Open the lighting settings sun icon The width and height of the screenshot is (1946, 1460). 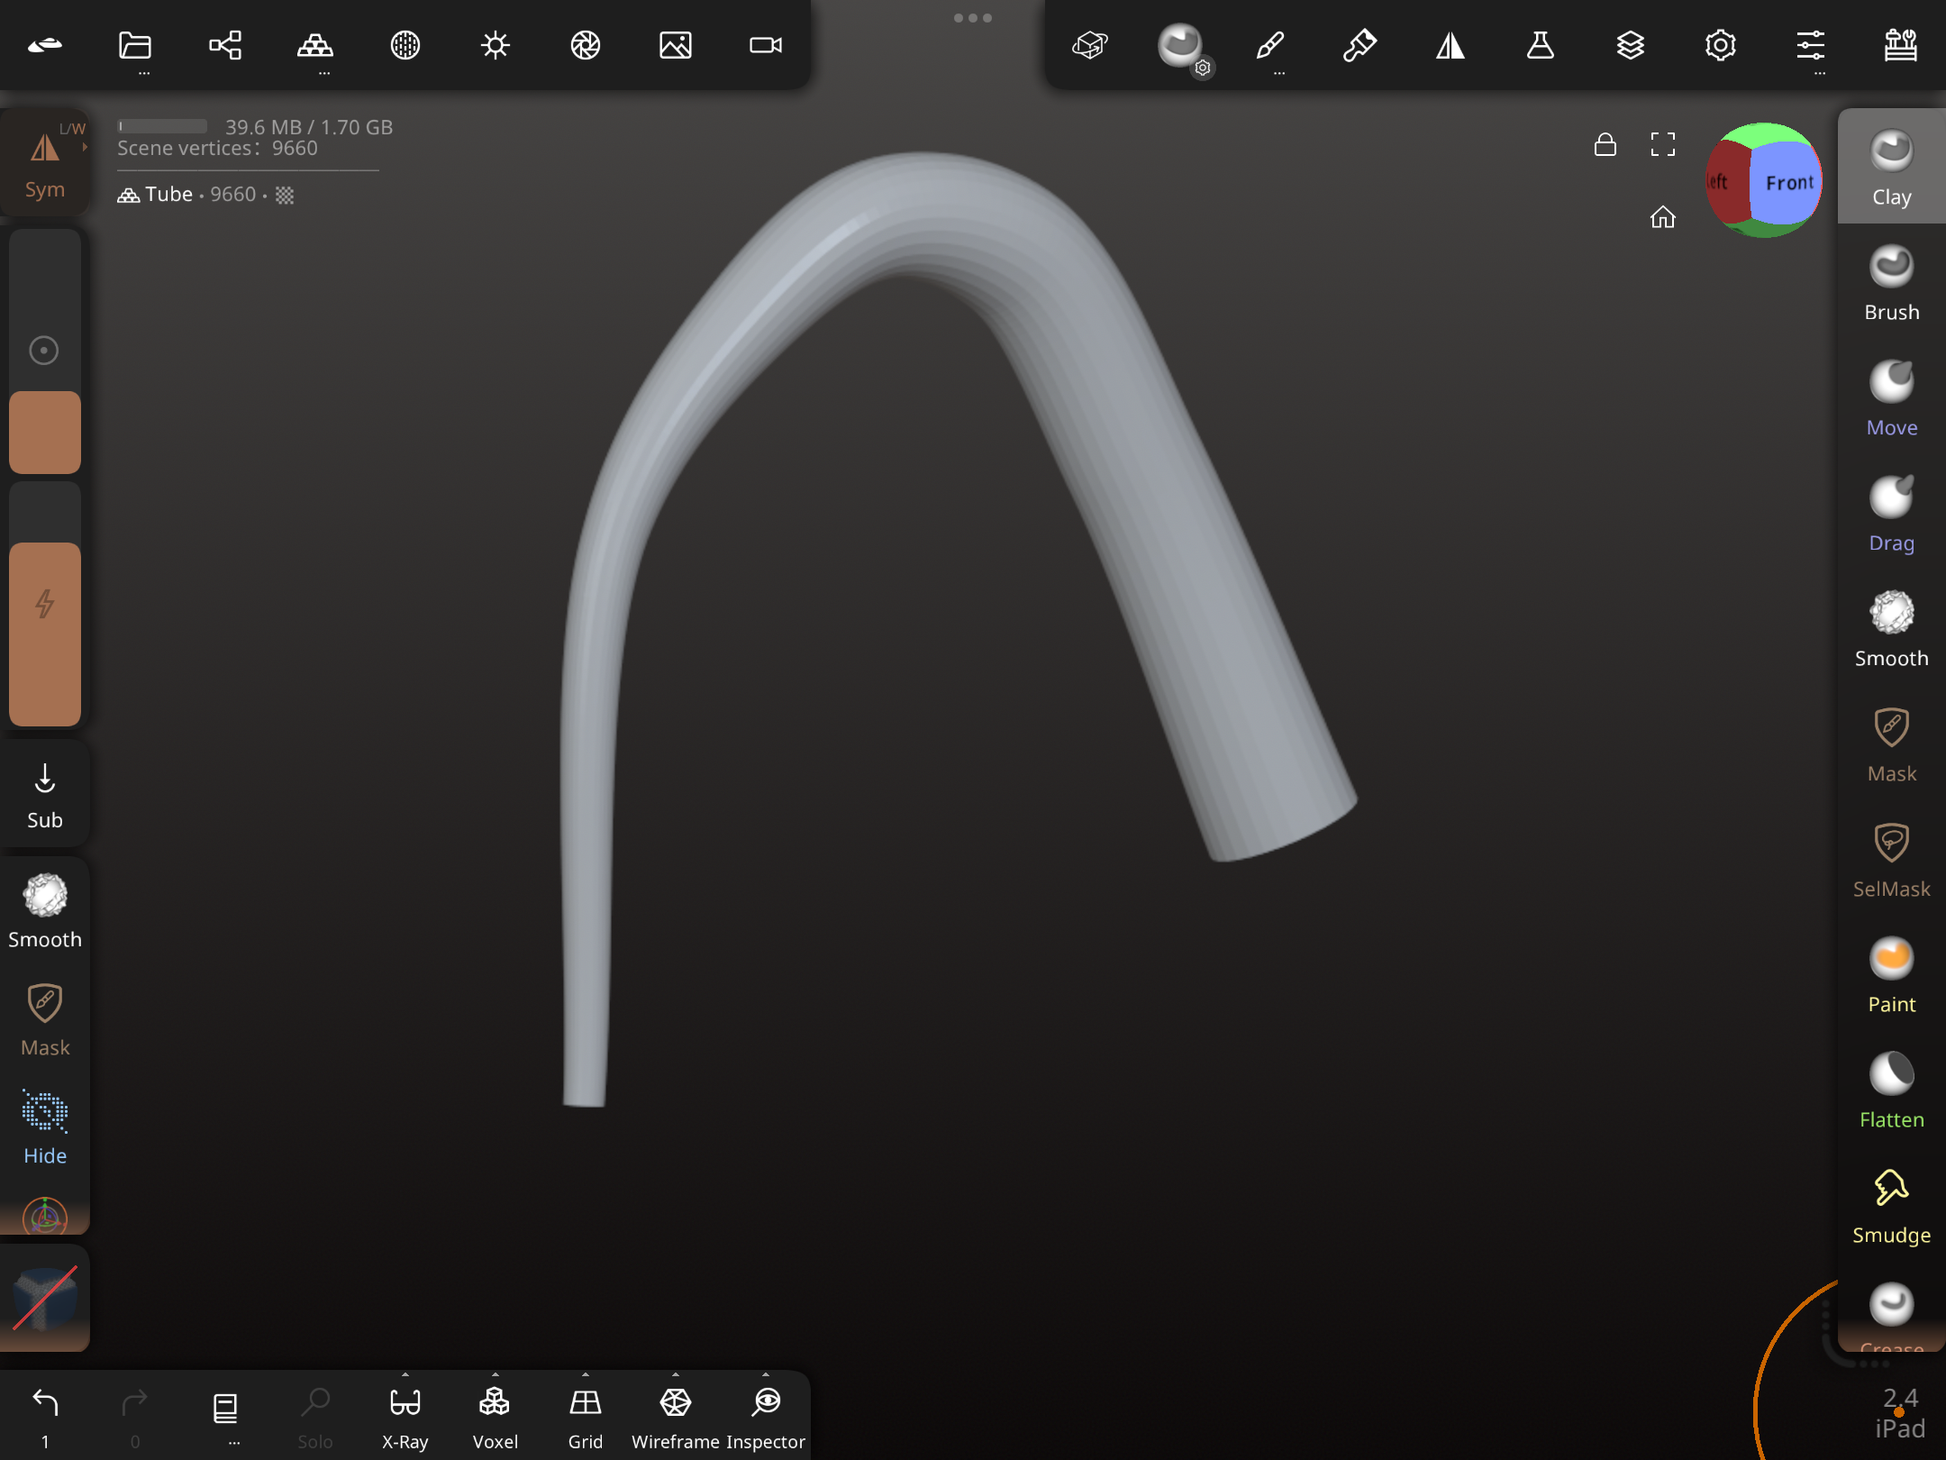(495, 45)
